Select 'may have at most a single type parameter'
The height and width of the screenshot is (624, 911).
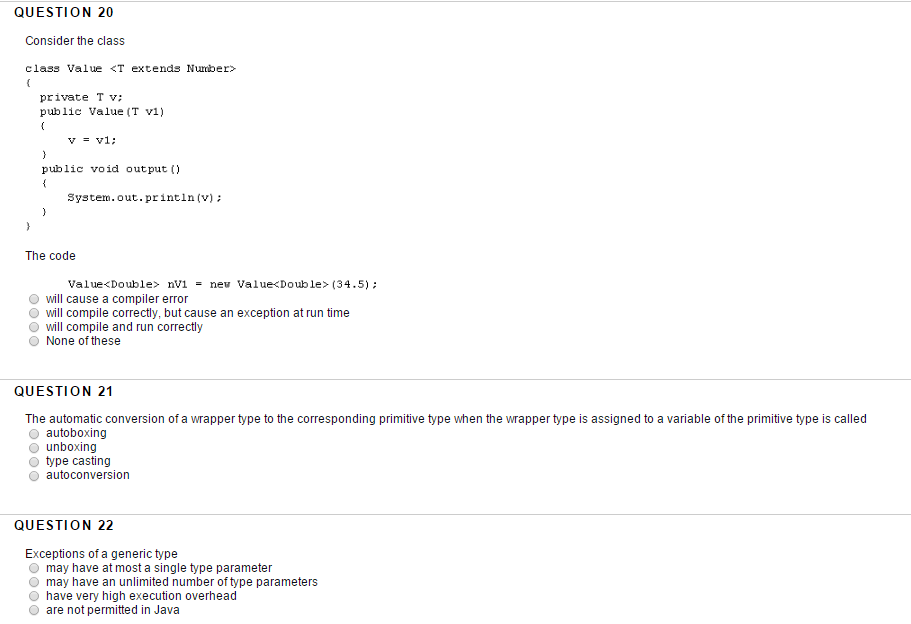tap(34, 568)
